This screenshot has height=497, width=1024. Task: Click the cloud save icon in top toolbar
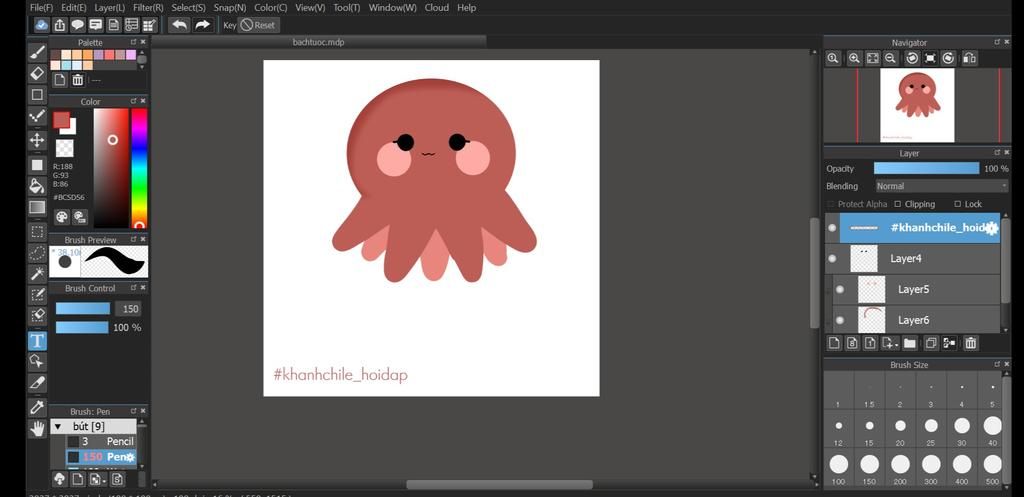click(x=42, y=25)
